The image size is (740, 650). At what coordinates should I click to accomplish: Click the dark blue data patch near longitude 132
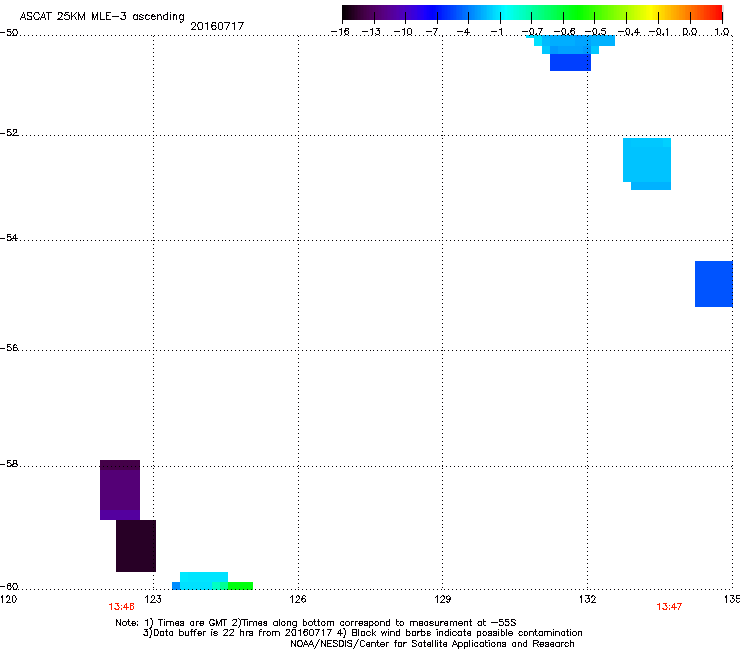tap(570, 62)
